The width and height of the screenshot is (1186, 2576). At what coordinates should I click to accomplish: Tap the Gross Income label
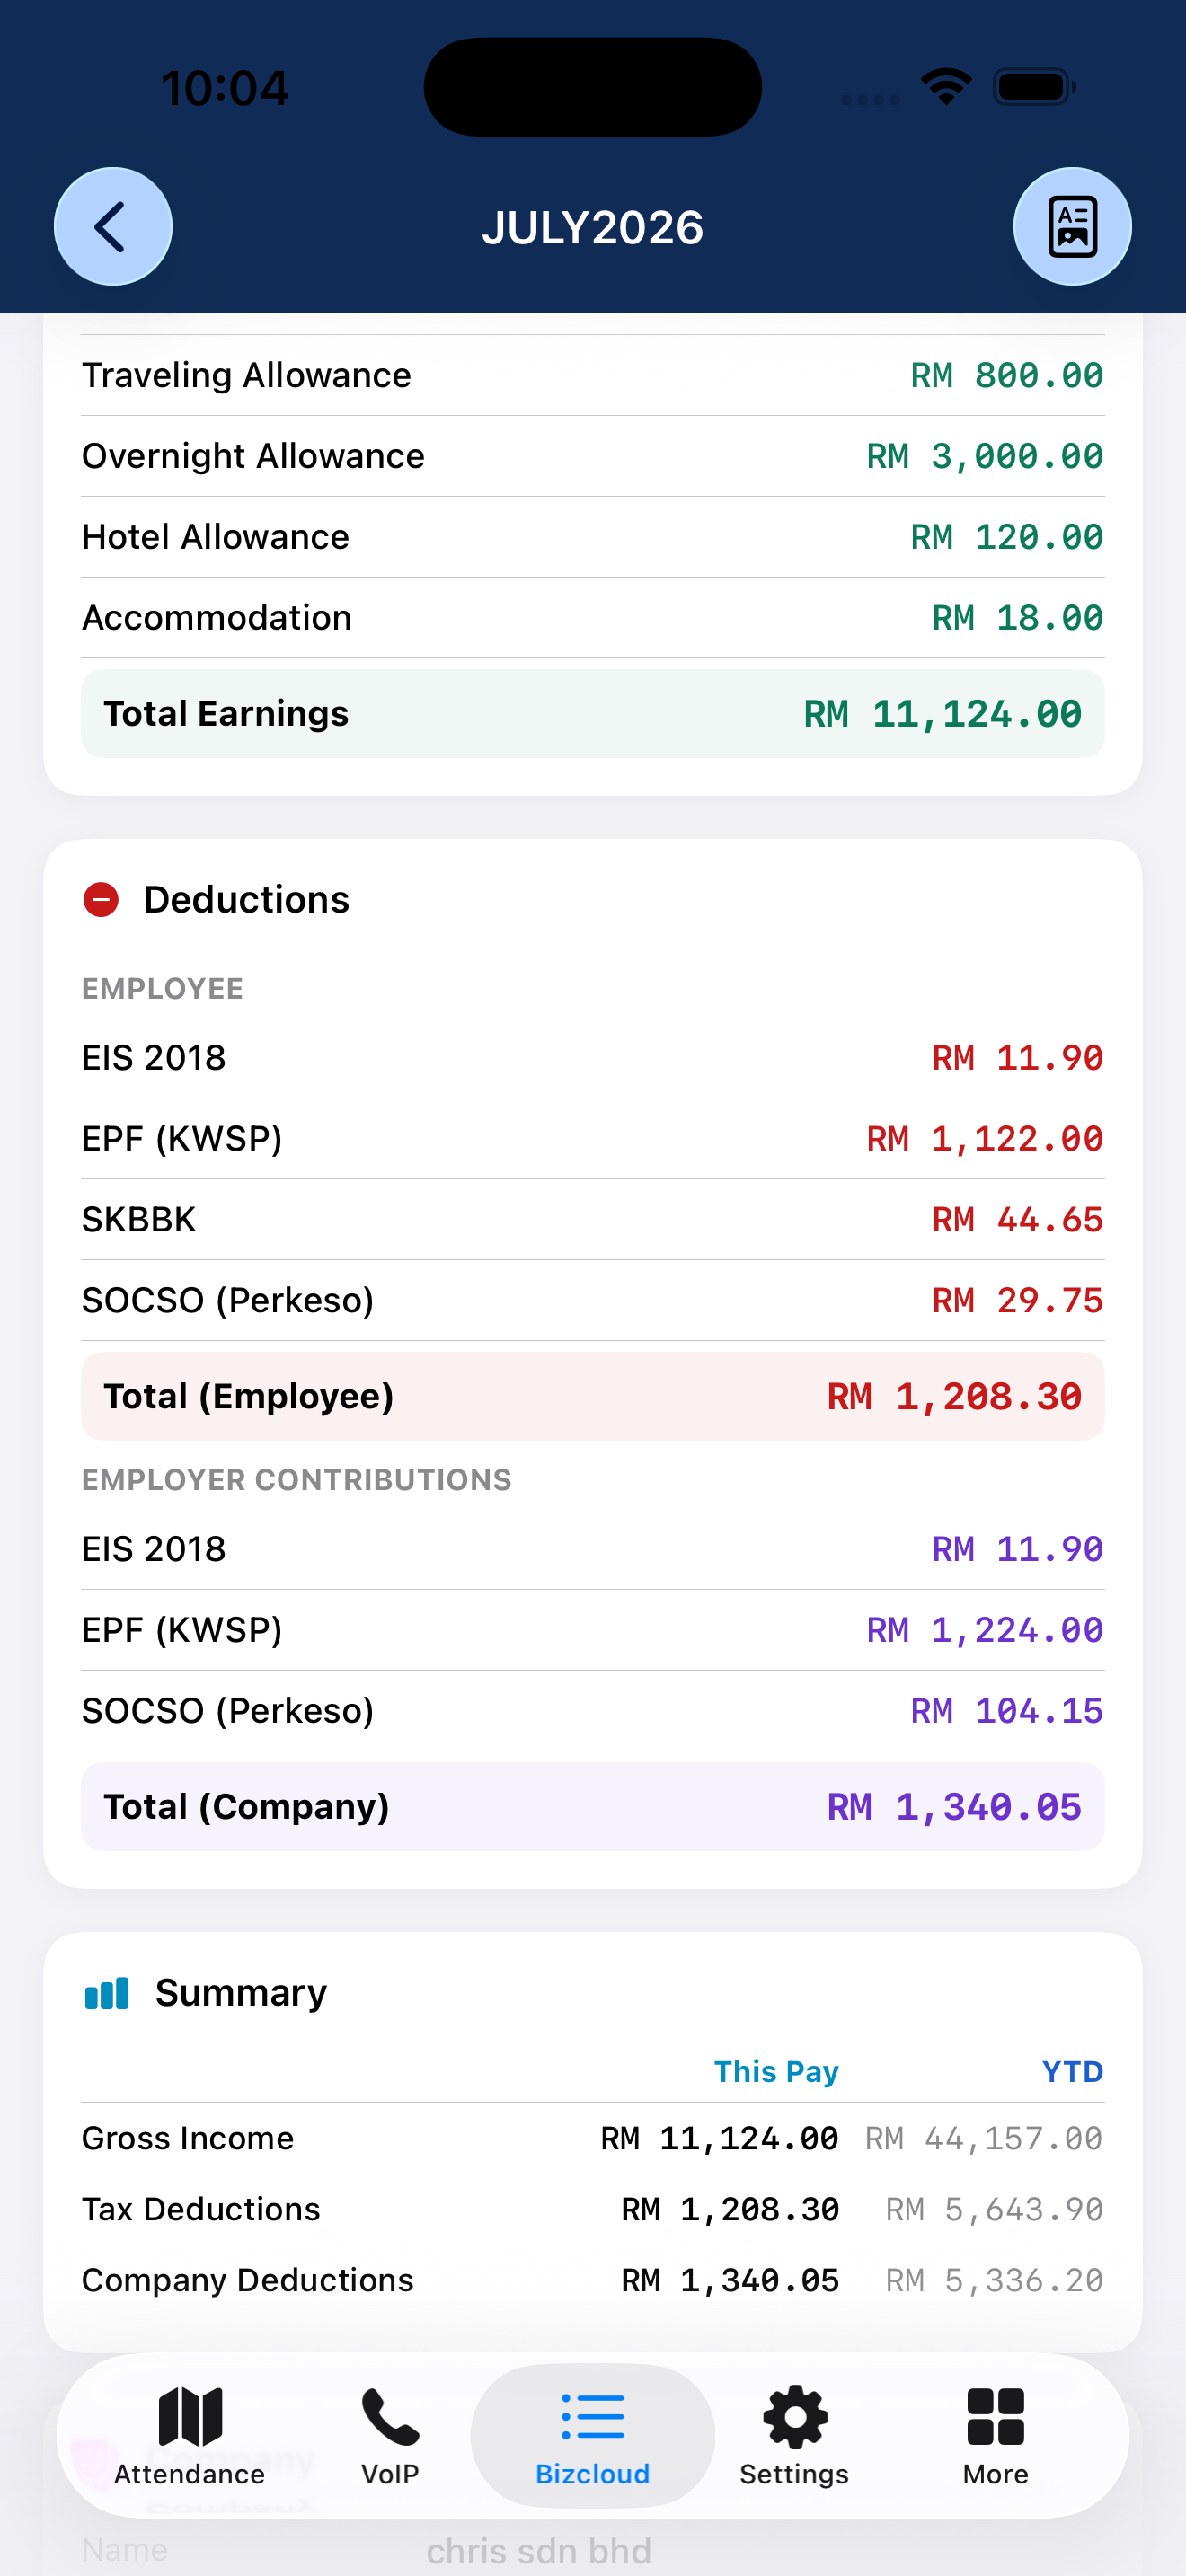coord(188,2138)
